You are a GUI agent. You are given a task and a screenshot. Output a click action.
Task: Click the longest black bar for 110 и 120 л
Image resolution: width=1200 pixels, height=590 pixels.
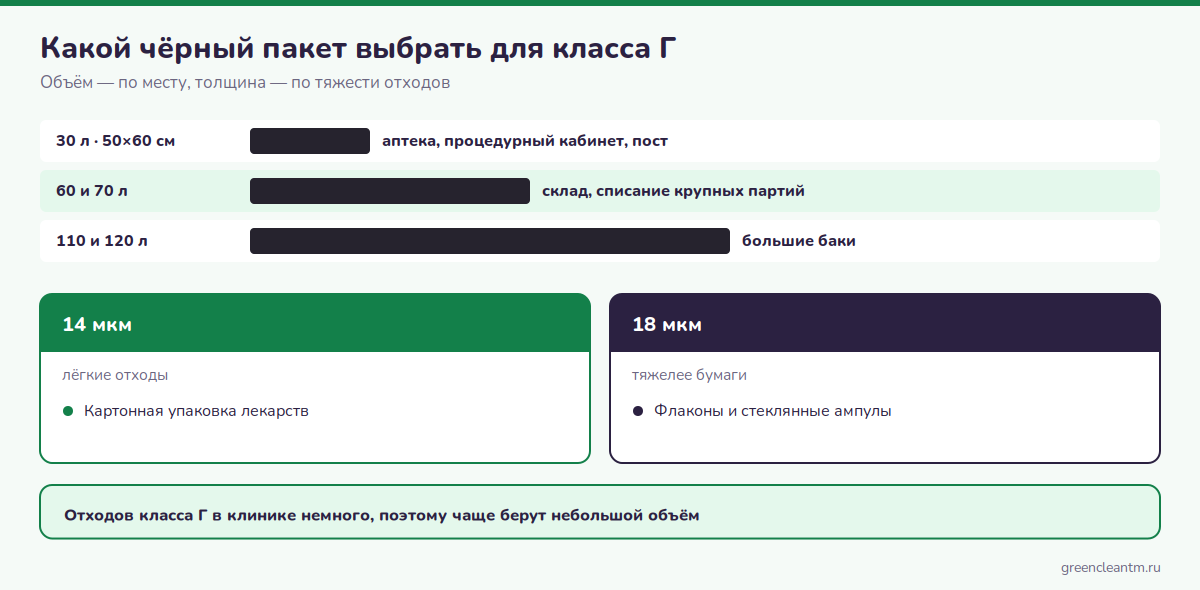(490, 241)
